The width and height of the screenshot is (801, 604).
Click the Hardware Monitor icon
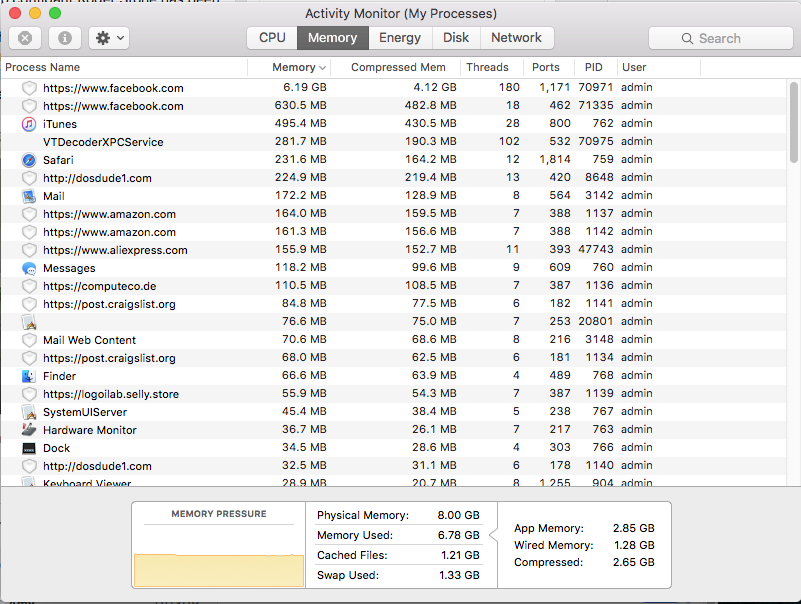29,430
